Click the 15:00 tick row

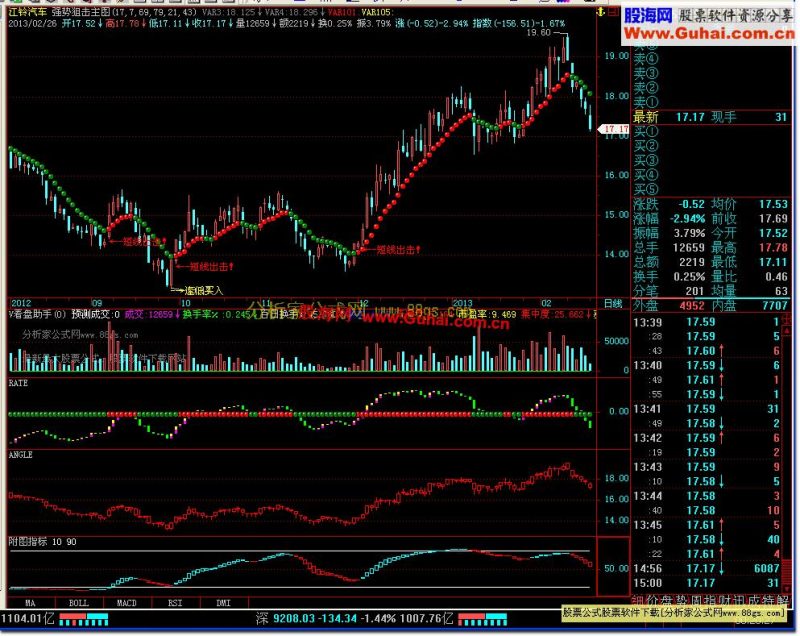pos(706,583)
